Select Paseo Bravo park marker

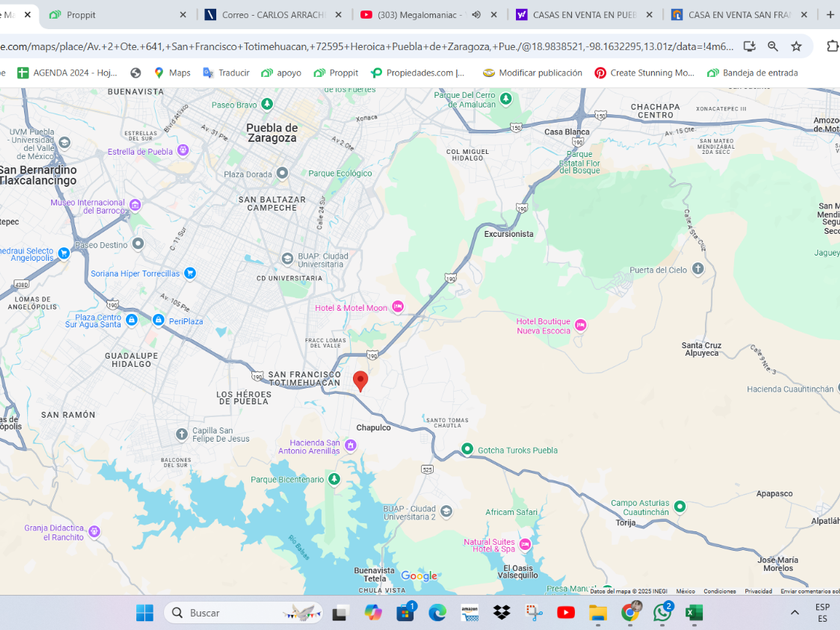coord(267,104)
